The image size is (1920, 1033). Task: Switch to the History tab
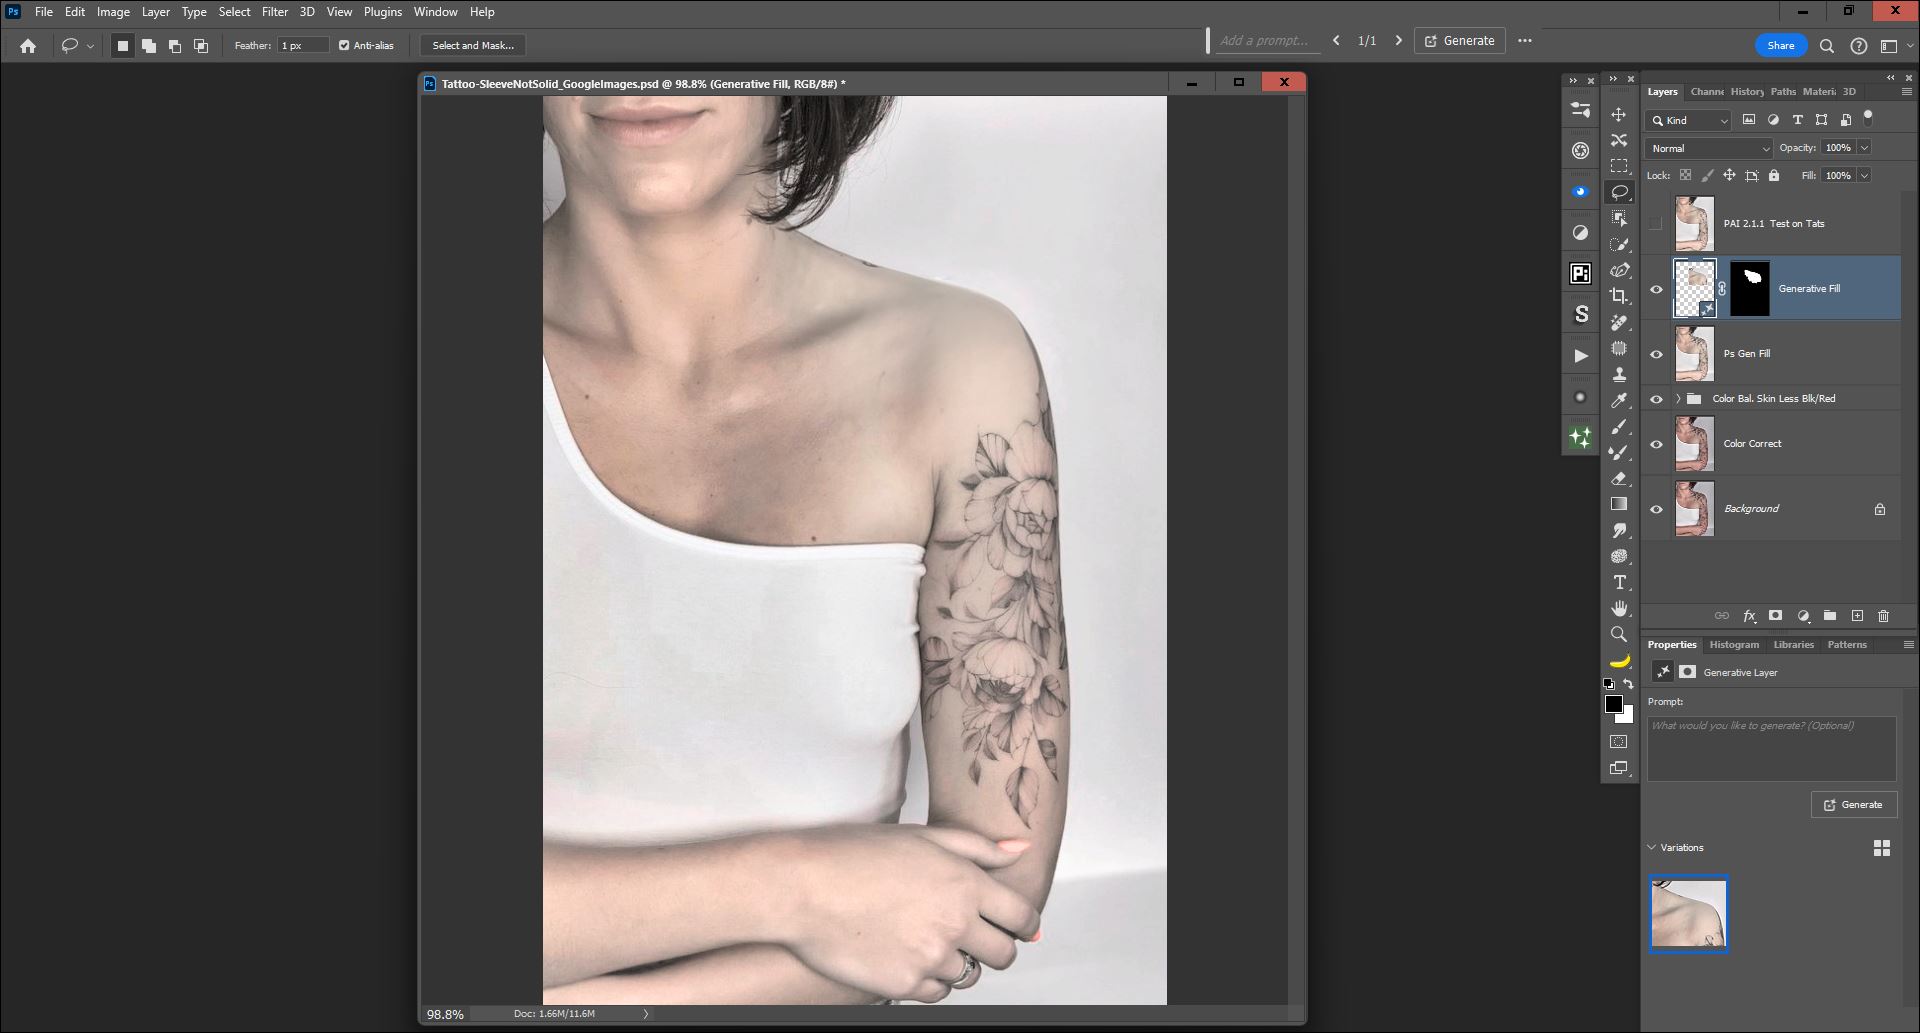click(x=1747, y=91)
